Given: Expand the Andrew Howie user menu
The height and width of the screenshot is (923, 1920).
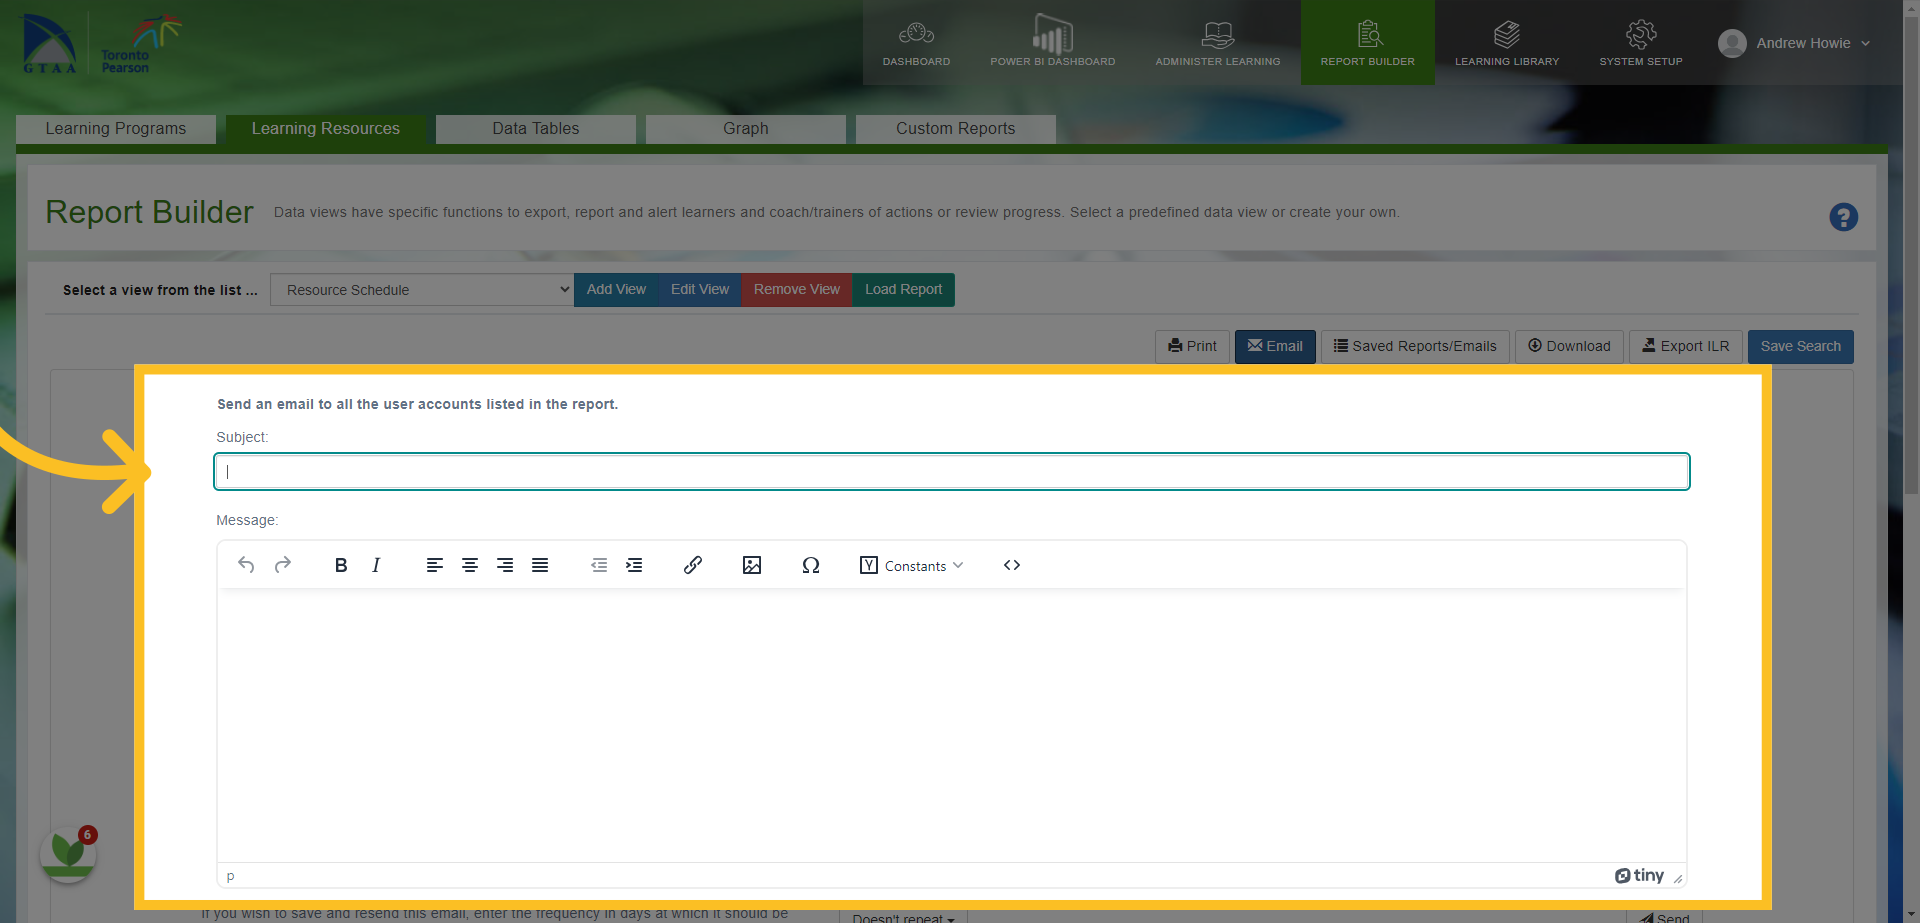Looking at the screenshot, I should 1795,43.
